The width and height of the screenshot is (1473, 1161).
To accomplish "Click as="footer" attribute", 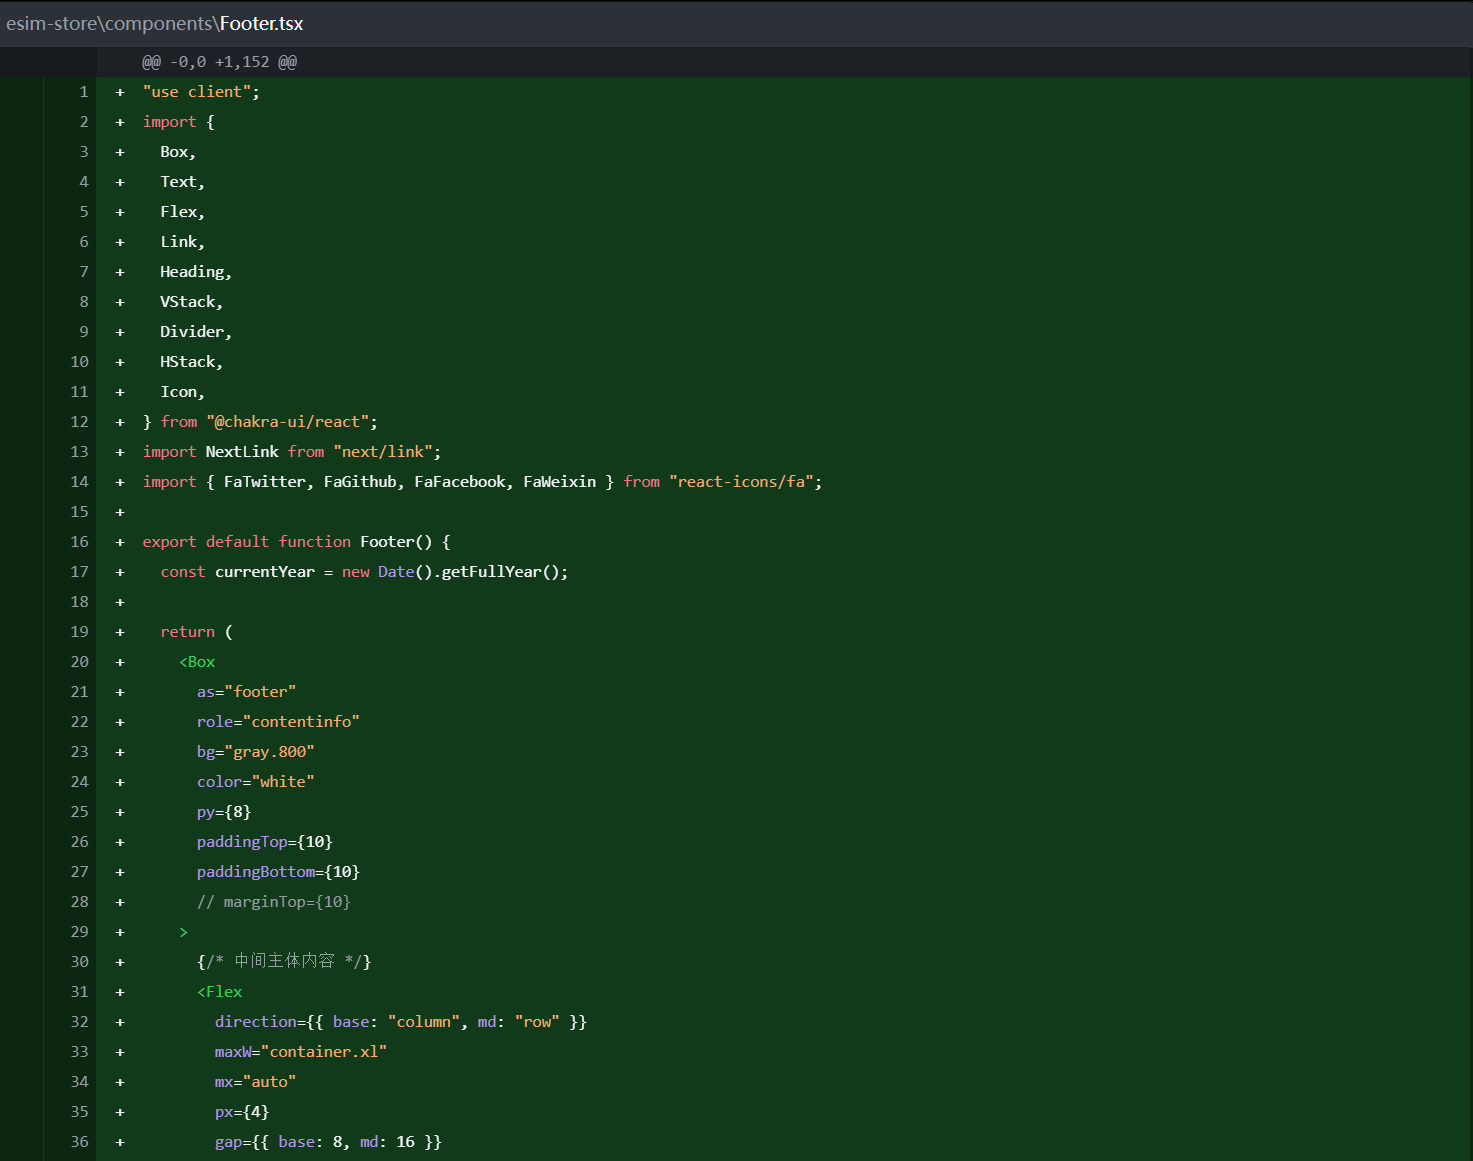I will pos(246,692).
